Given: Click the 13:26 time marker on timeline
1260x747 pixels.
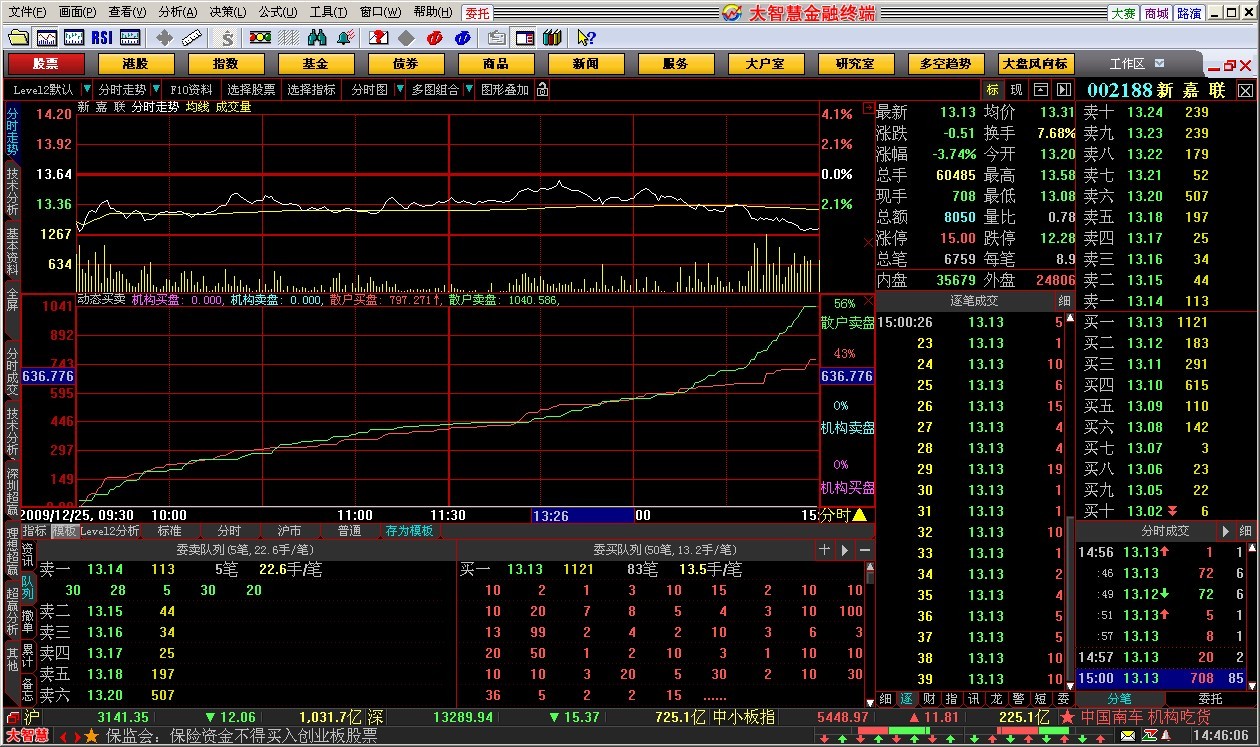Looking at the screenshot, I should (551, 515).
